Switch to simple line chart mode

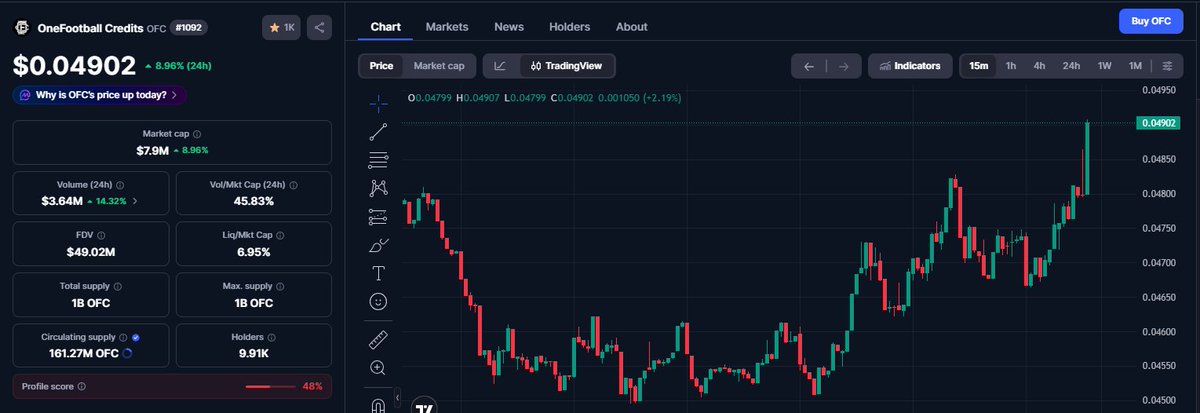500,66
